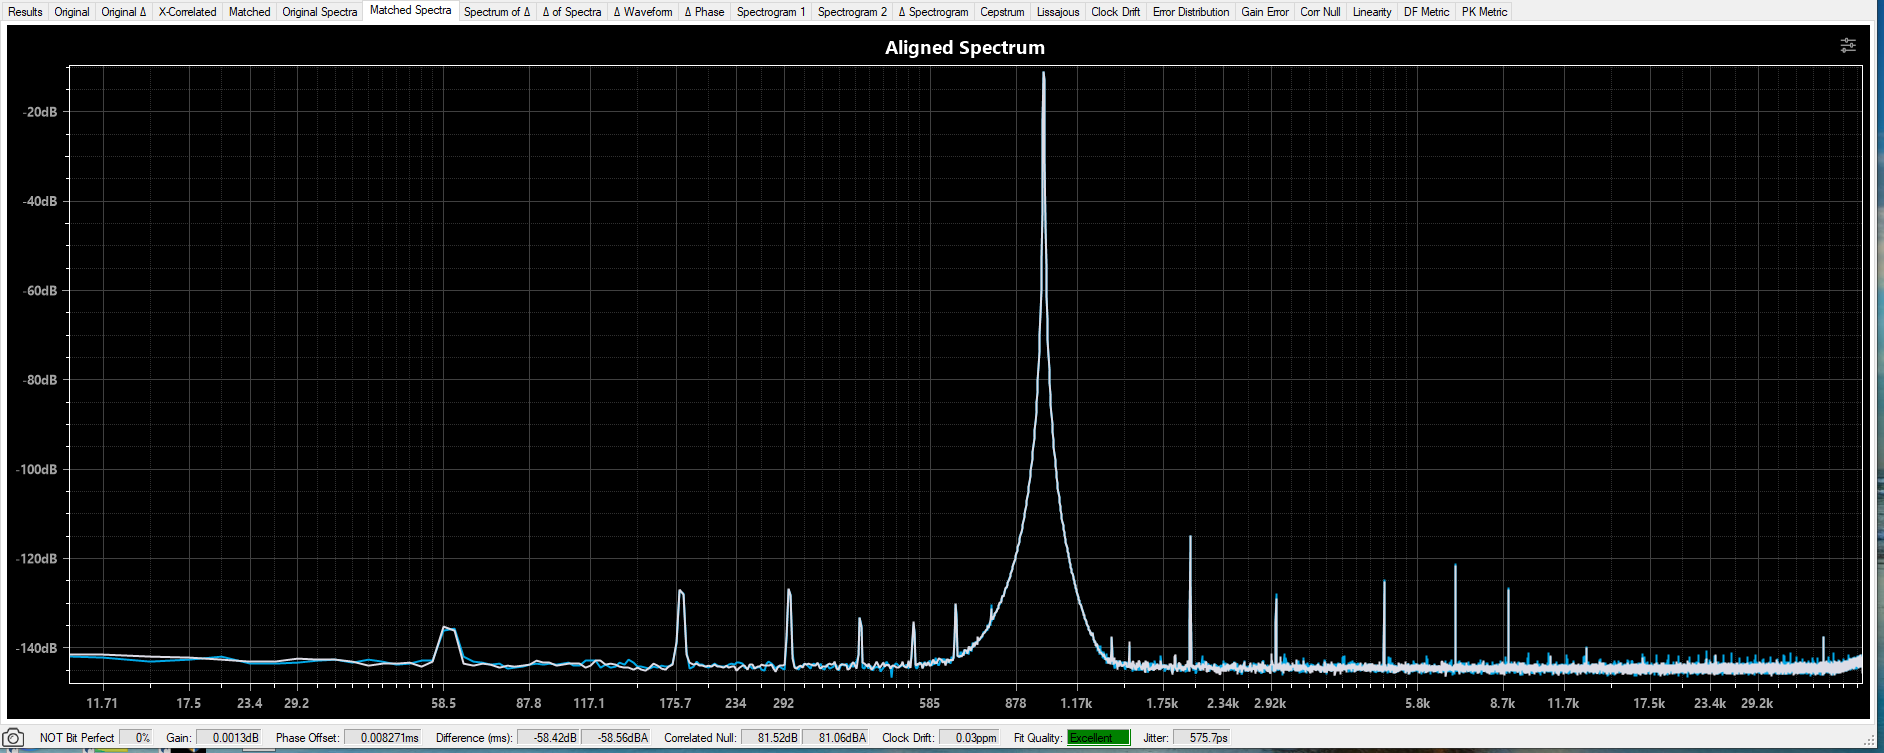Click the 1.17k frequency axis label
Image resolution: width=1884 pixels, height=753 pixels.
(x=1076, y=703)
